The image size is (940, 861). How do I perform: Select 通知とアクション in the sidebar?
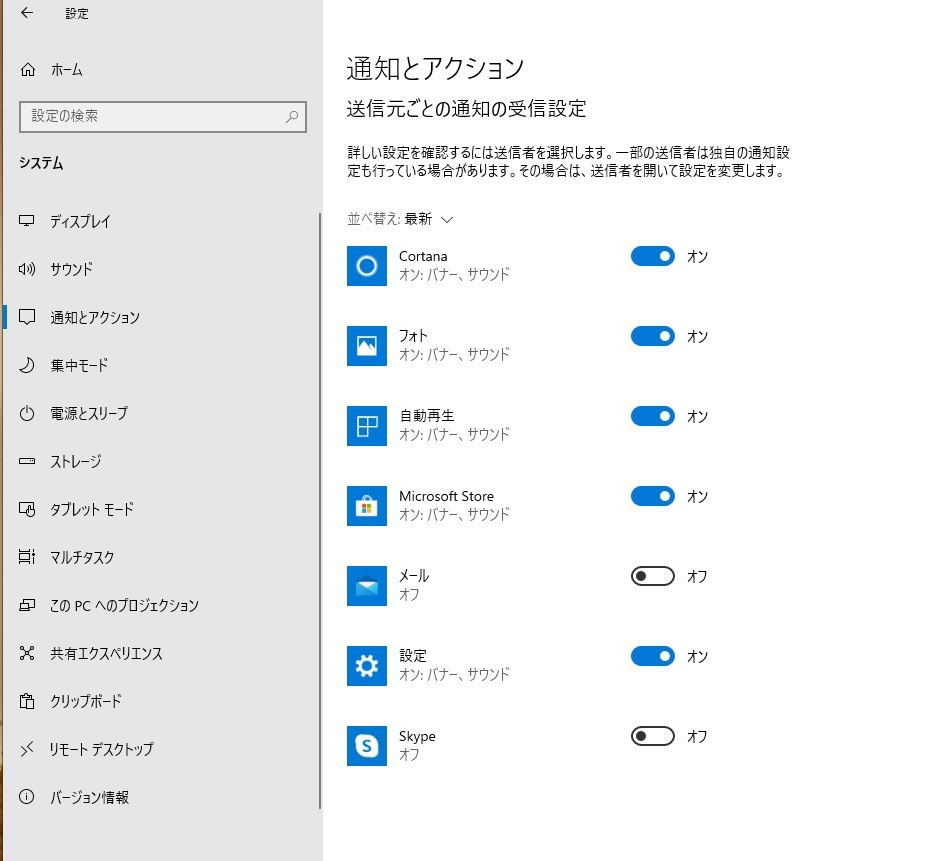[95, 317]
